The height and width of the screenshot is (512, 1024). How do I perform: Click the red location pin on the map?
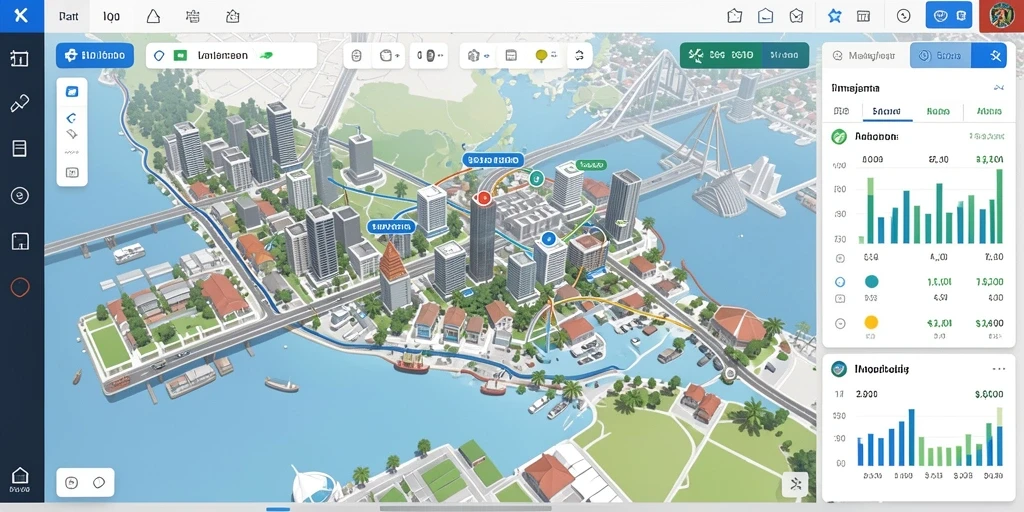click(x=483, y=197)
